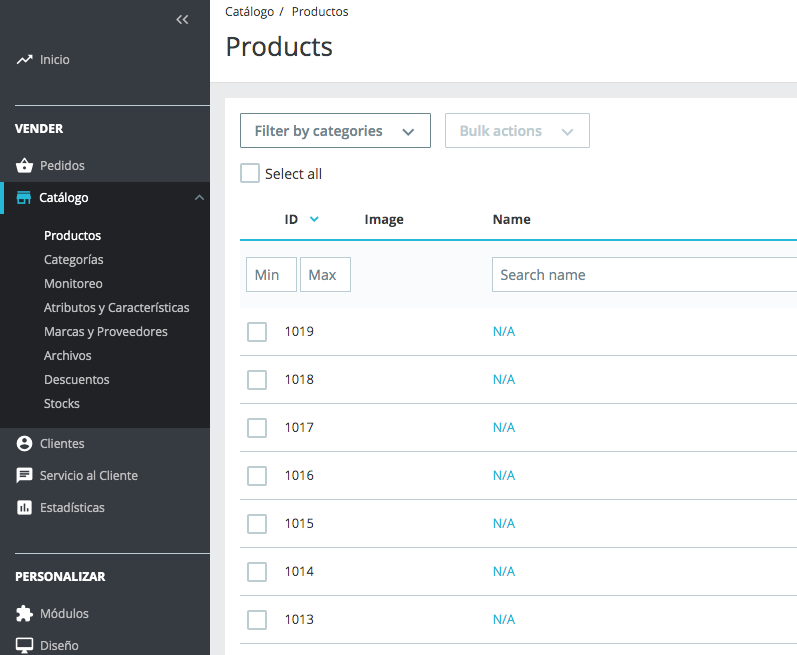797x655 pixels.
Task: Click the Diseño monitor icon
Action: [25, 646]
